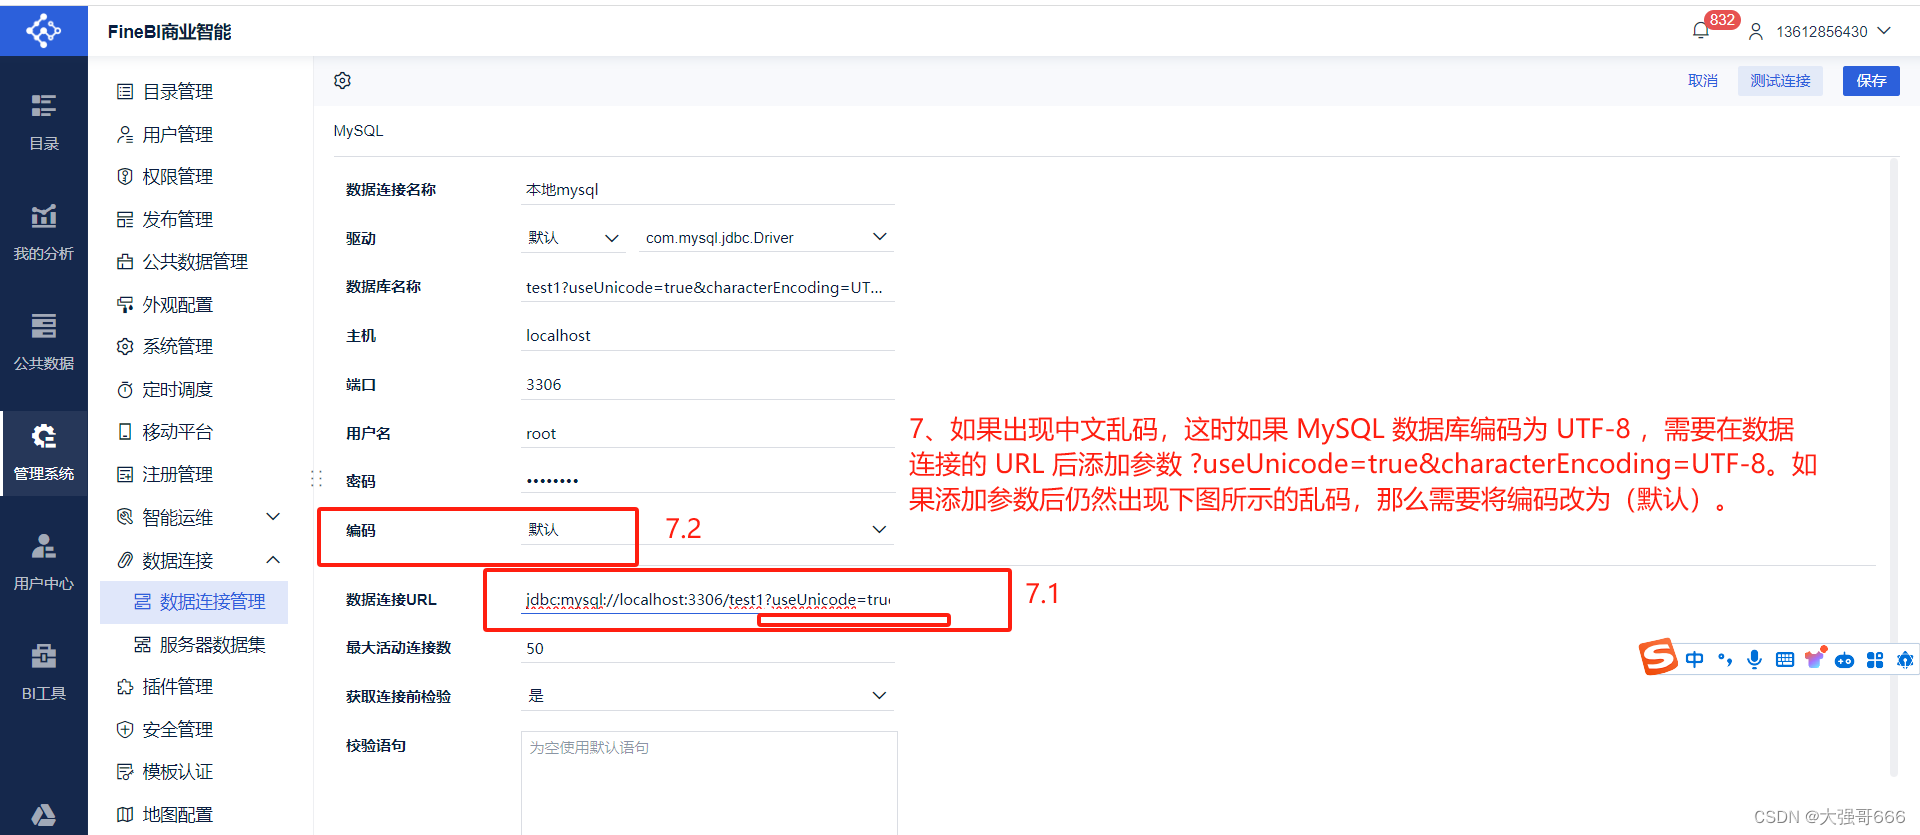This screenshot has height=835, width=1920.
Task: Click the gear settings icon above MySQL
Action: [x=343, y=81]
